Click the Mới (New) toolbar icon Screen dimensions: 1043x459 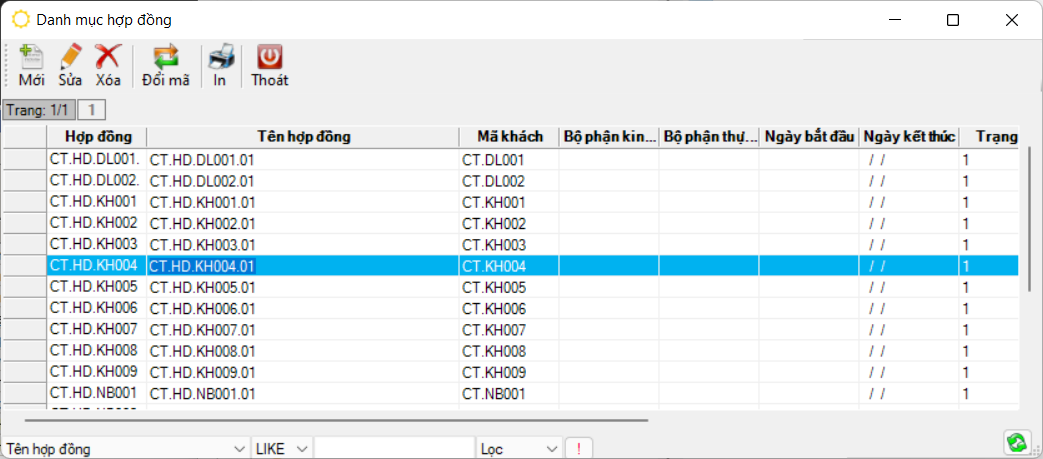31,58
